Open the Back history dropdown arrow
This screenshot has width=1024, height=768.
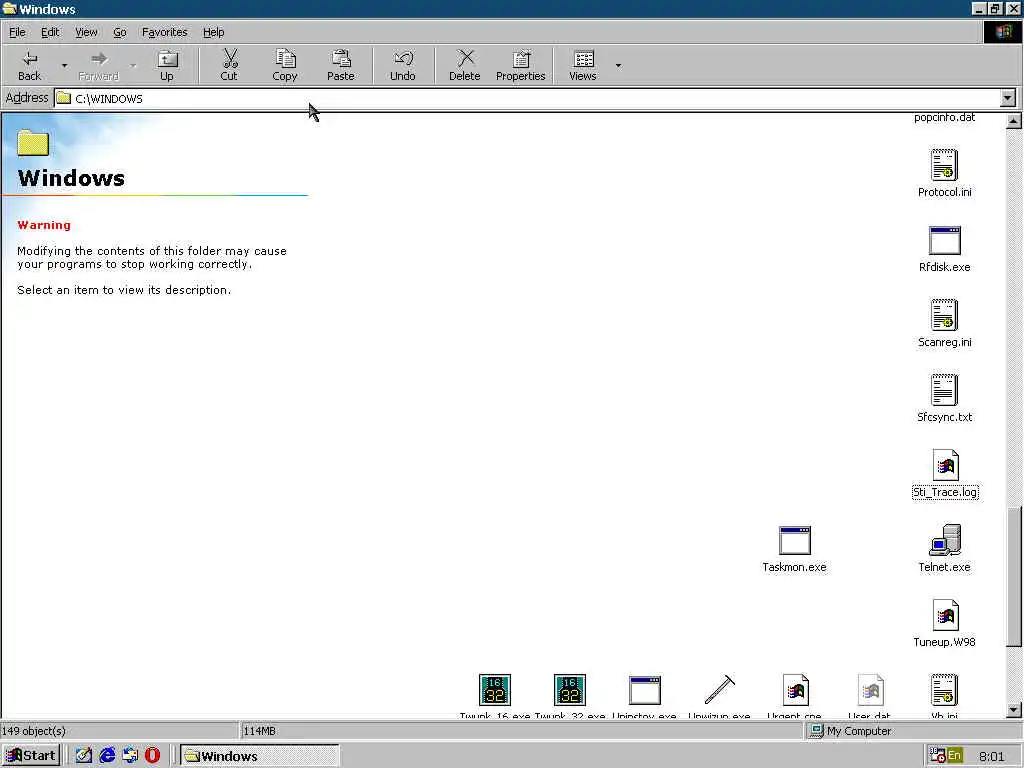(x=64, y=65)
